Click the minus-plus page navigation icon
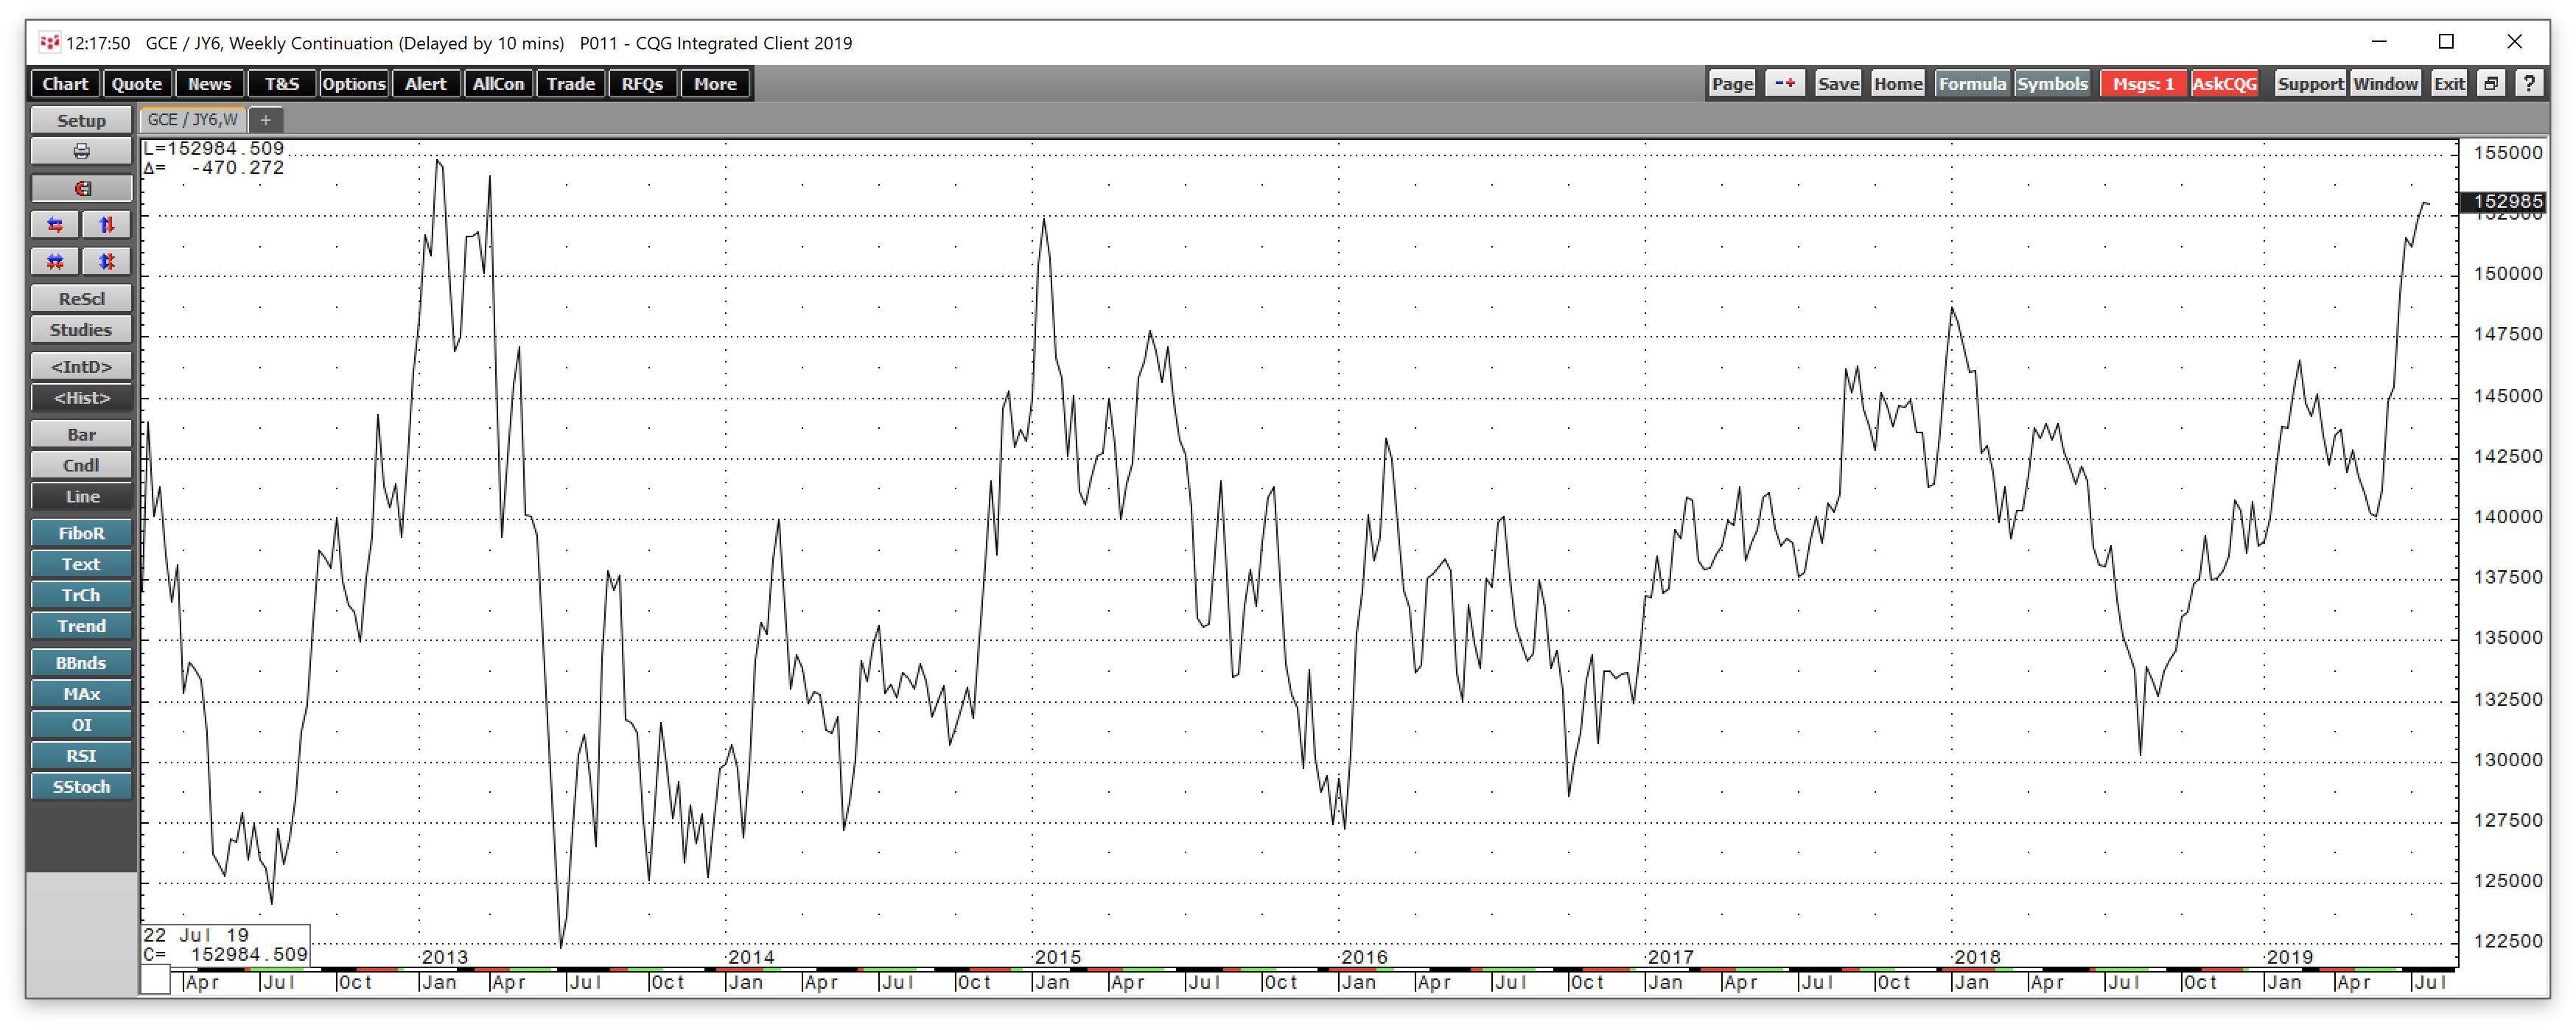Screen dimensions: 2576x1030 pos(1785,84)
